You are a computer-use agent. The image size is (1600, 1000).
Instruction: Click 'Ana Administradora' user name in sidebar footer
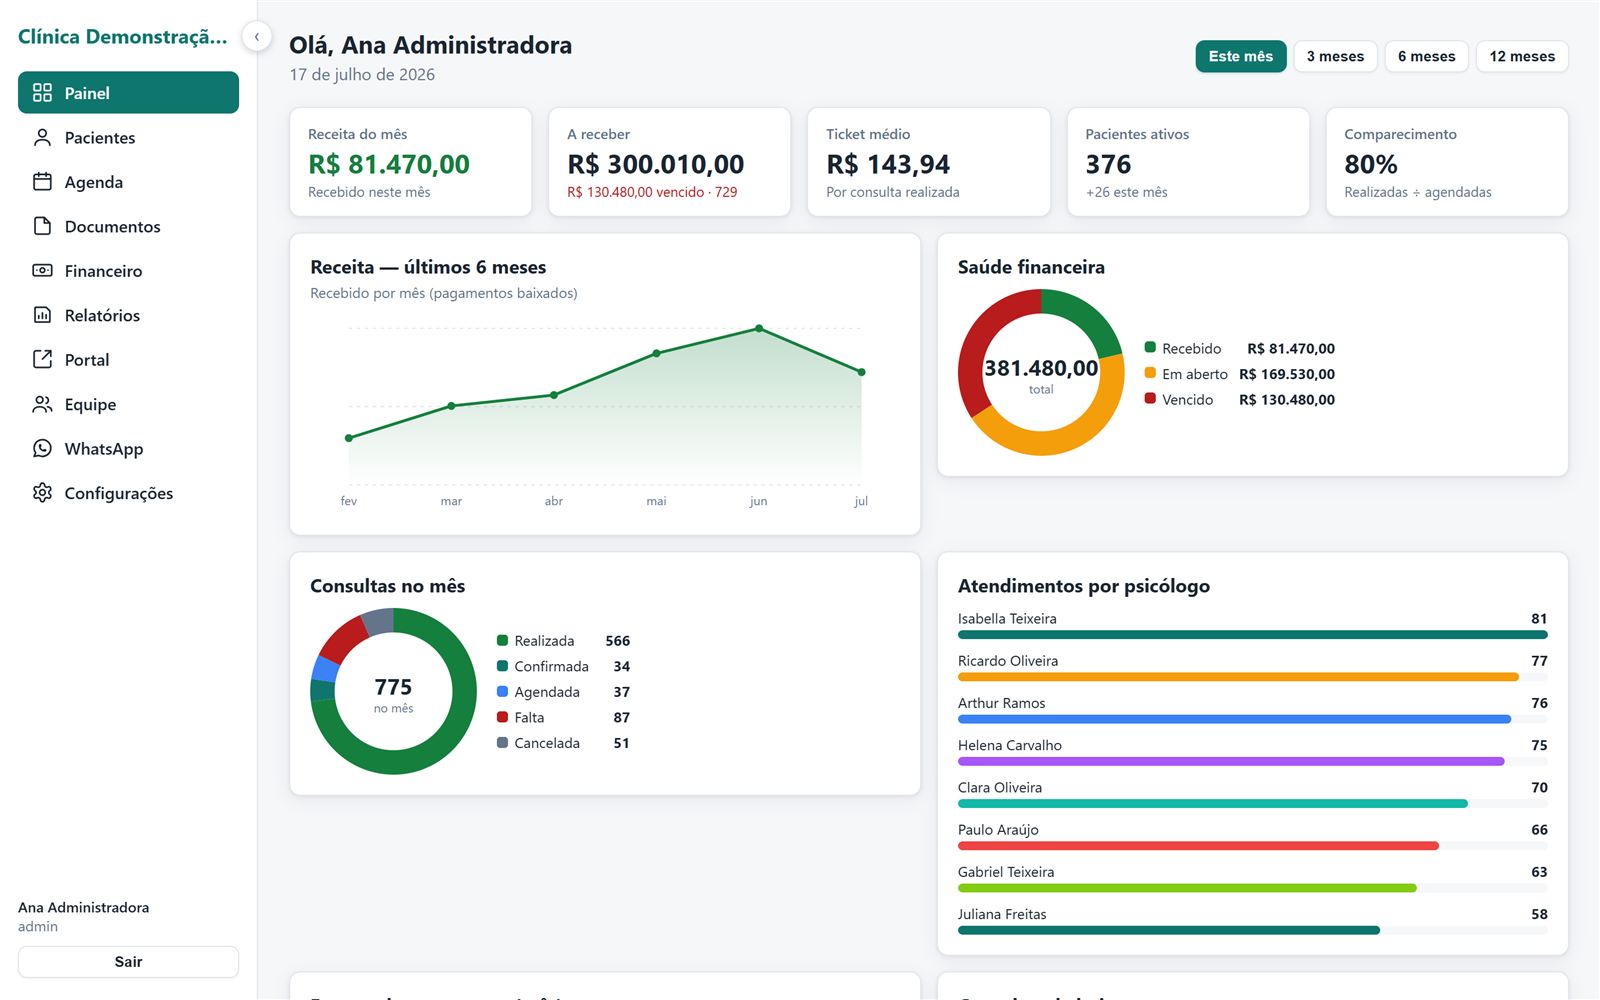tap(84, 907)
